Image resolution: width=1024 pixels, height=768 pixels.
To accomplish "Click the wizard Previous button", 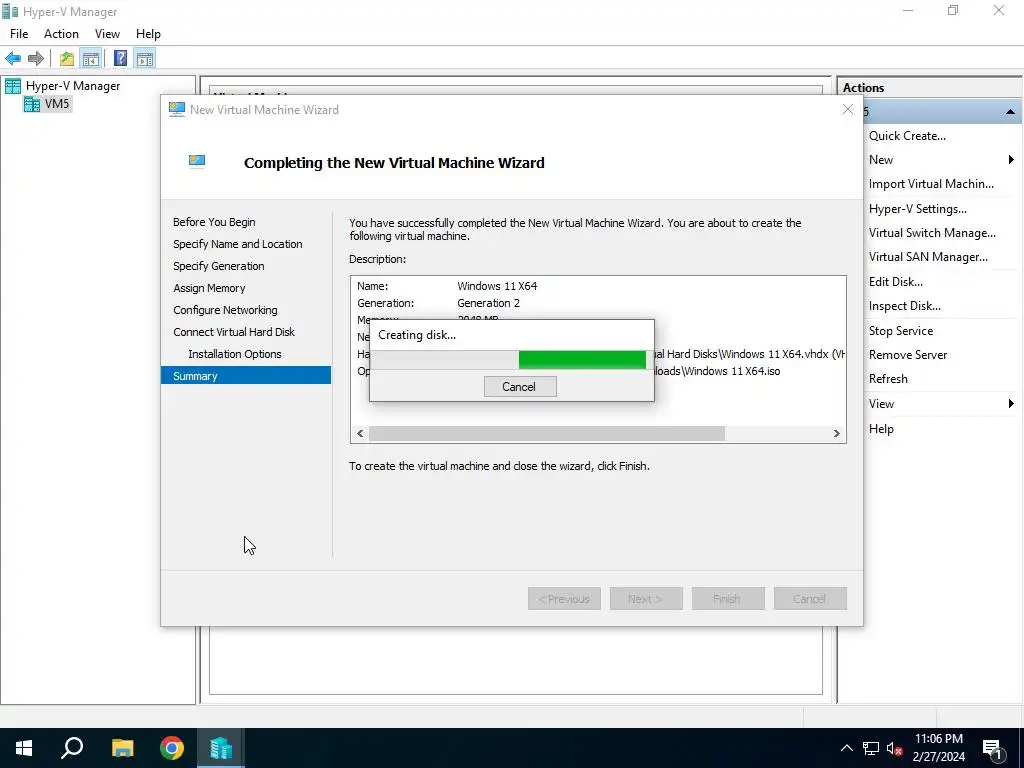I will coord(564,599).
